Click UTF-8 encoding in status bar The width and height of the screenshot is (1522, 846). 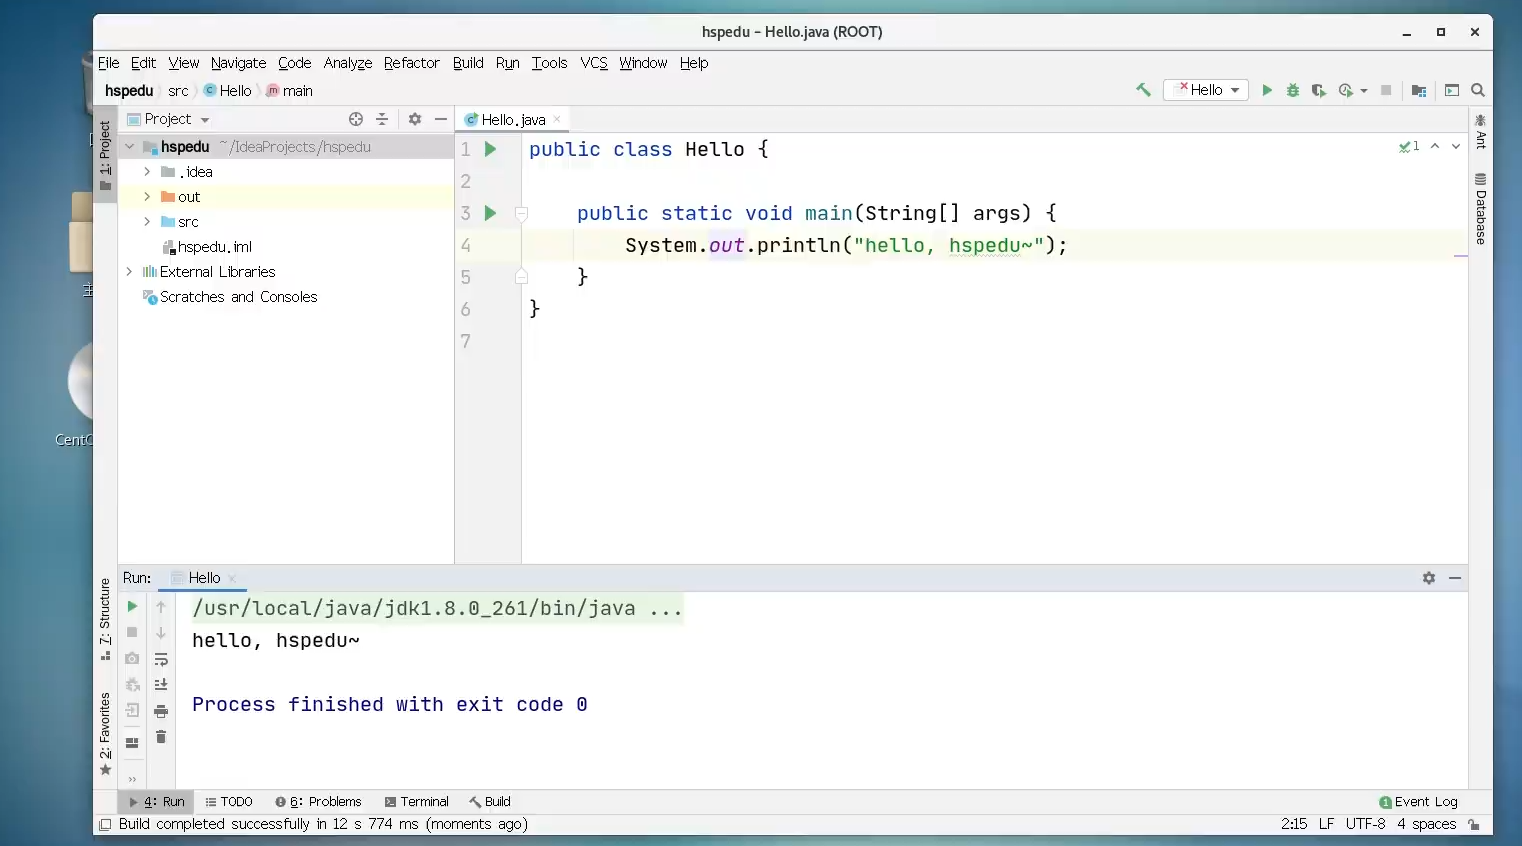(x=1365, y=824)
